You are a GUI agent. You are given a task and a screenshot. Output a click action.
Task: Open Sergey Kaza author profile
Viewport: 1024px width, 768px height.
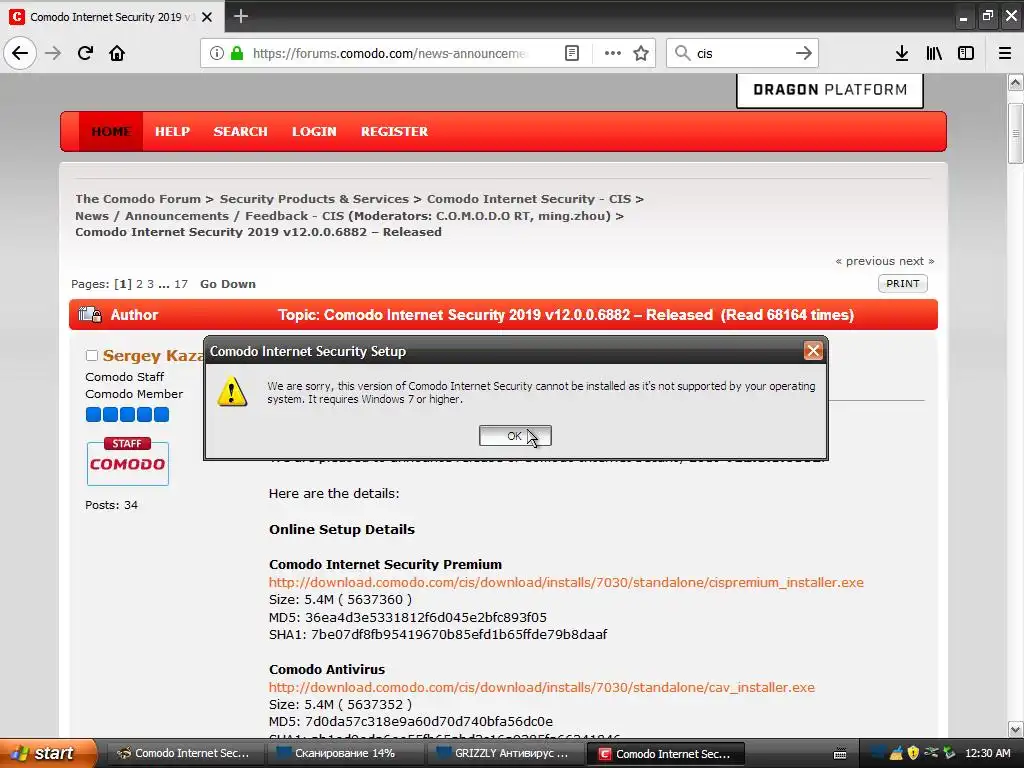point(153,355)
